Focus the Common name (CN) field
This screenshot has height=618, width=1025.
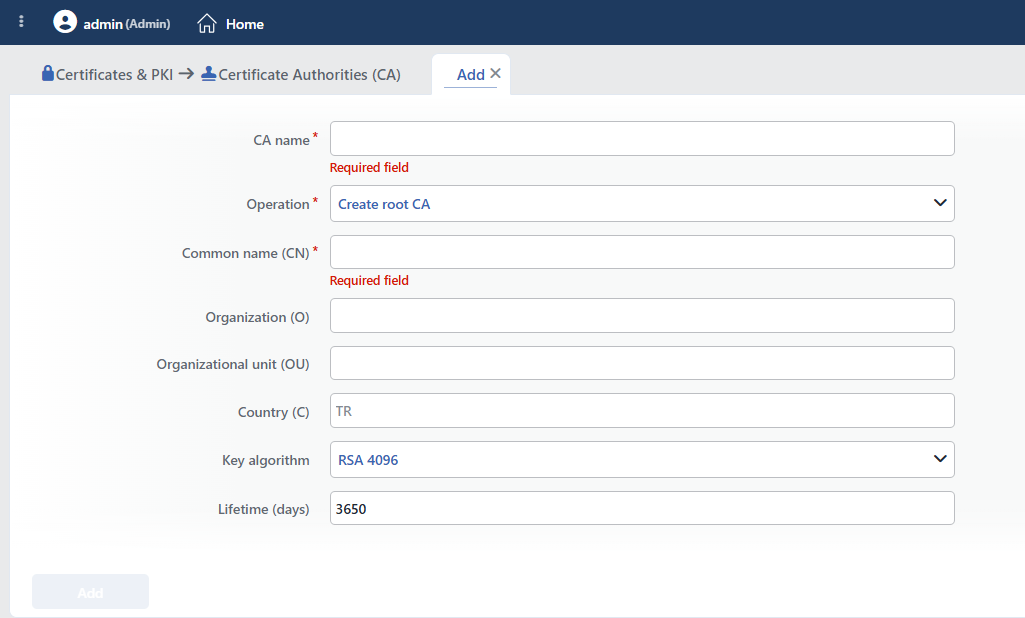click(x=642, y=252)
